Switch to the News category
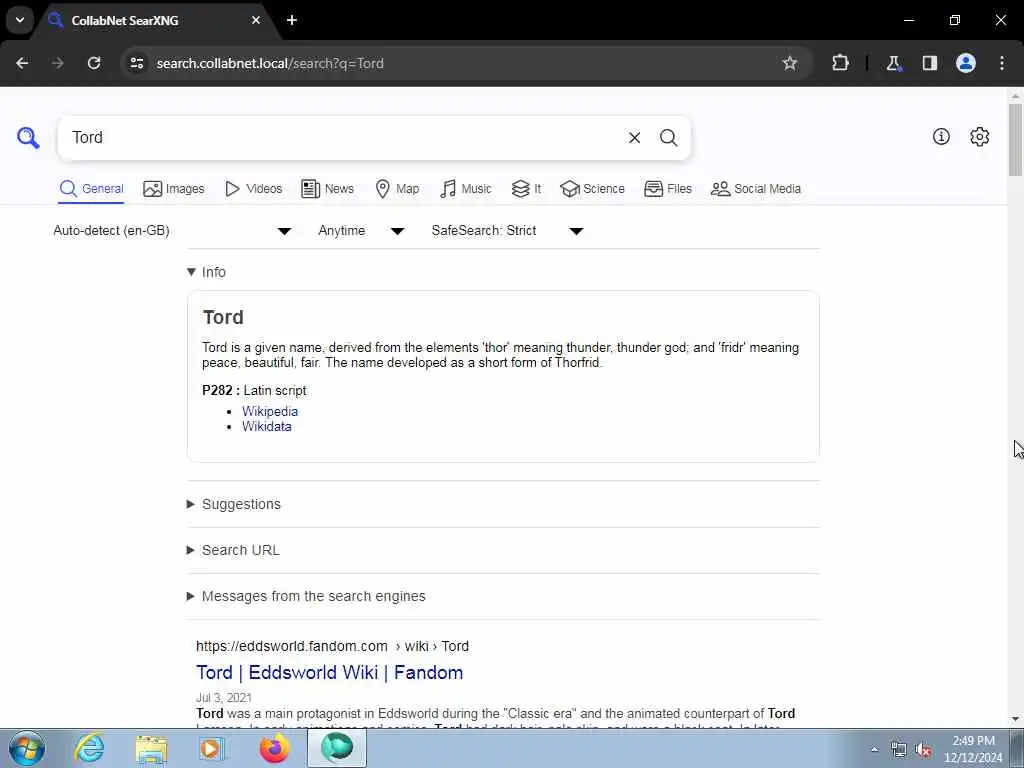The height and width of the screenshot is (768, 1024). [327, 189]
